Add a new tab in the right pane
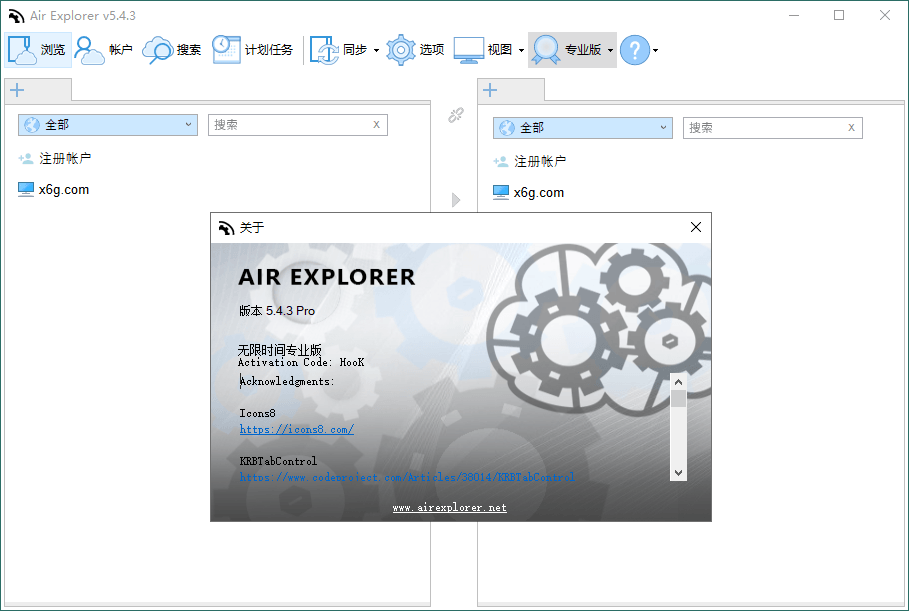This screenshot has height=611, width=909. pos(489,89)
